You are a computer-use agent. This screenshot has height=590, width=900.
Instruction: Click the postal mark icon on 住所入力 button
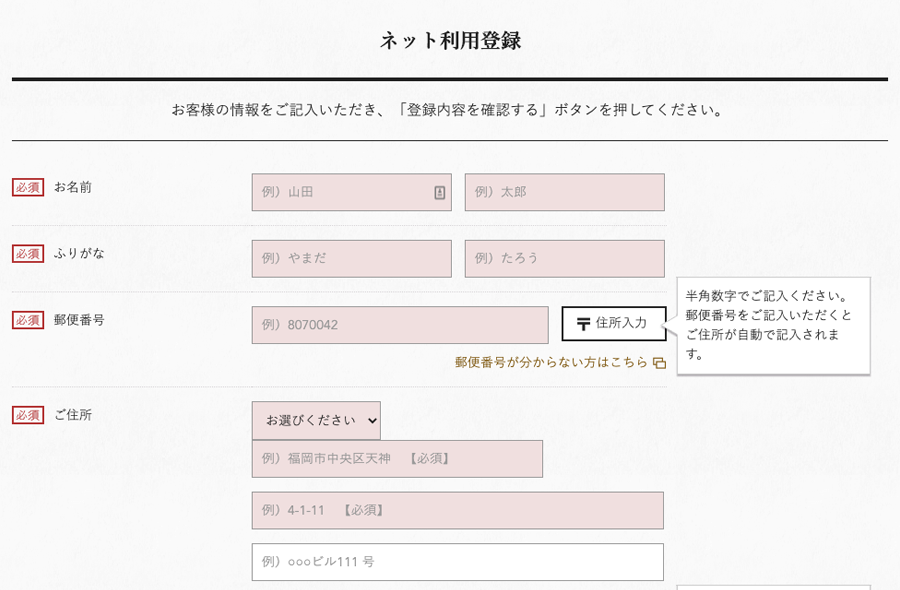(583, 324)
